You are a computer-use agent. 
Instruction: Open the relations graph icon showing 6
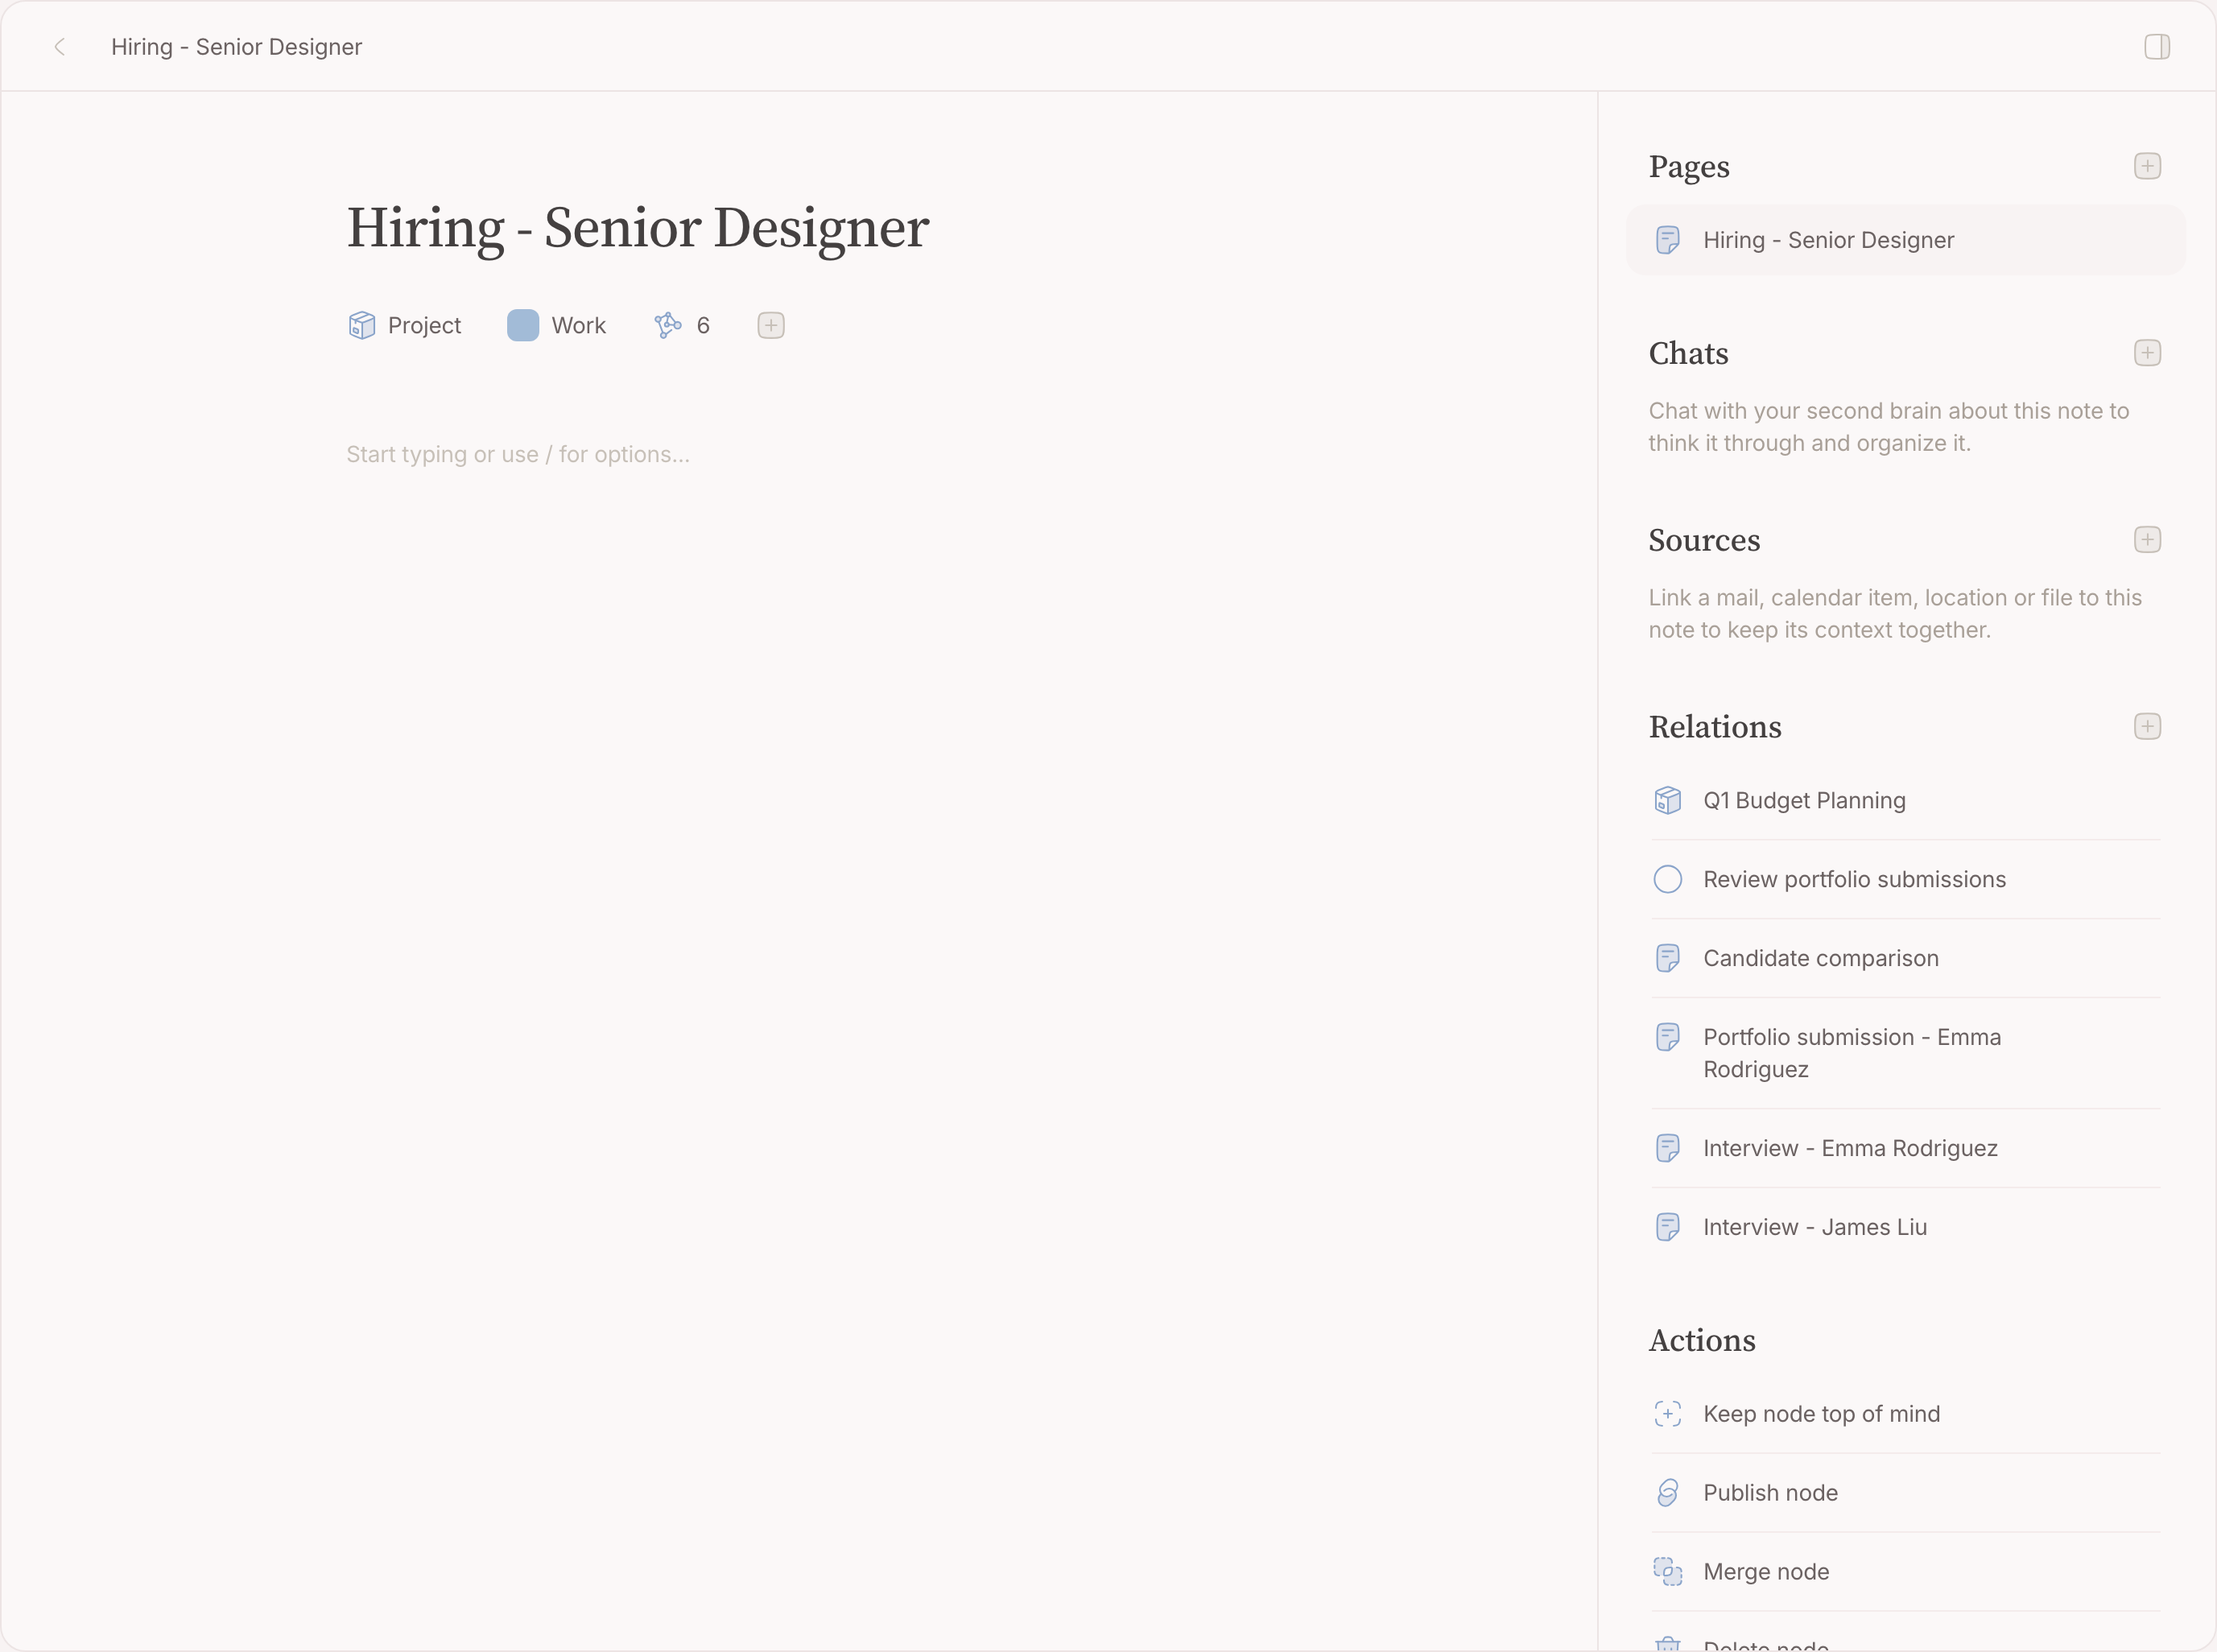[668, 326]
